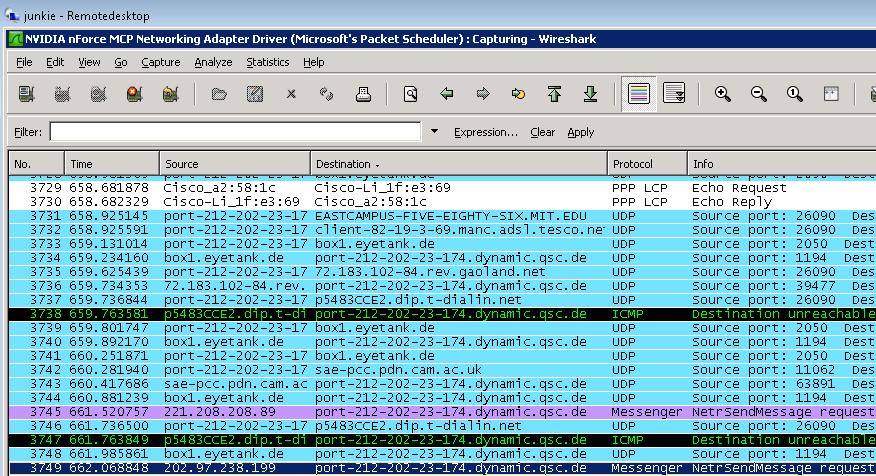Jump to last packet down arrow icon
Screen dimensions: 876x476
[591, 94]
